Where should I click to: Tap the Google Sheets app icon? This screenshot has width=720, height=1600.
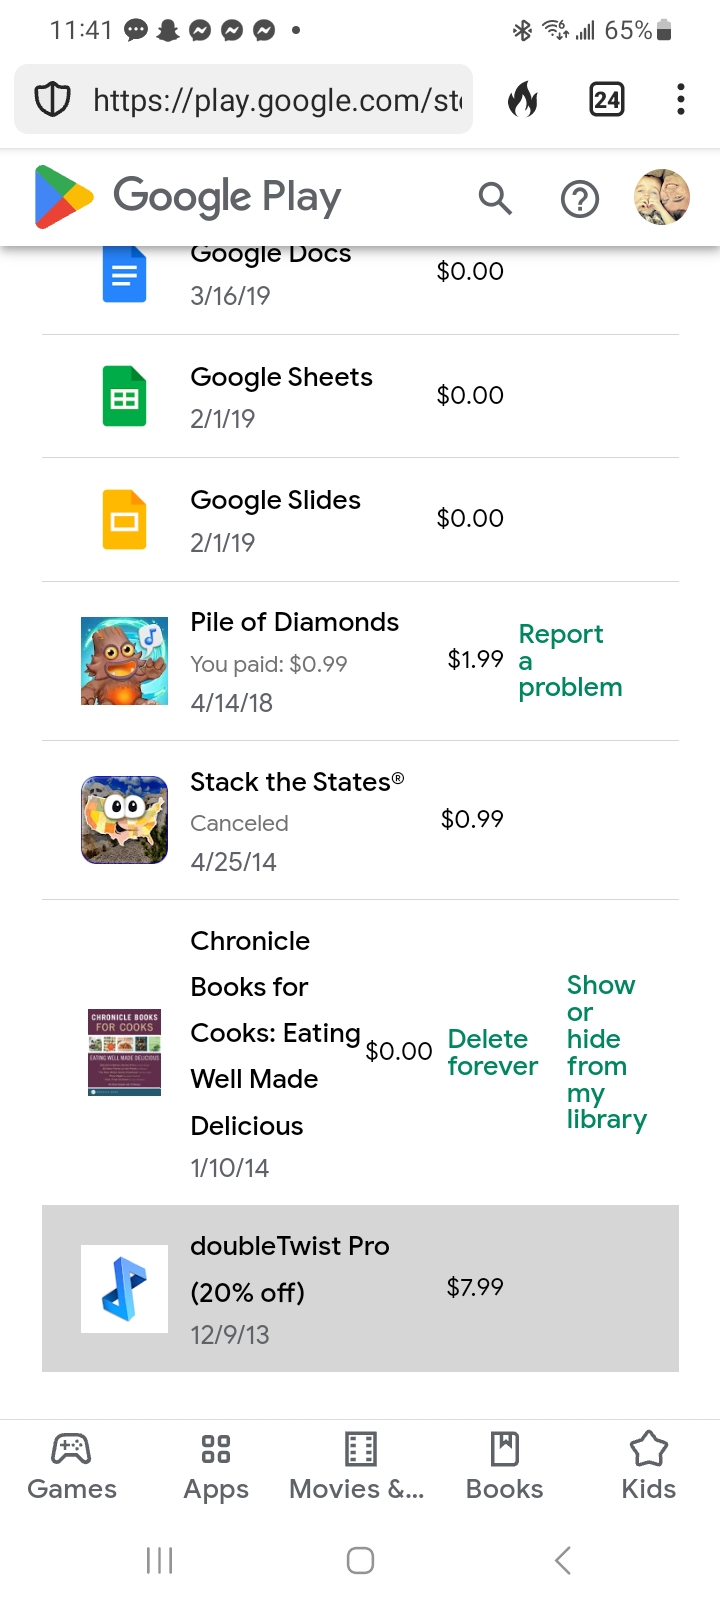pos(124,397)
